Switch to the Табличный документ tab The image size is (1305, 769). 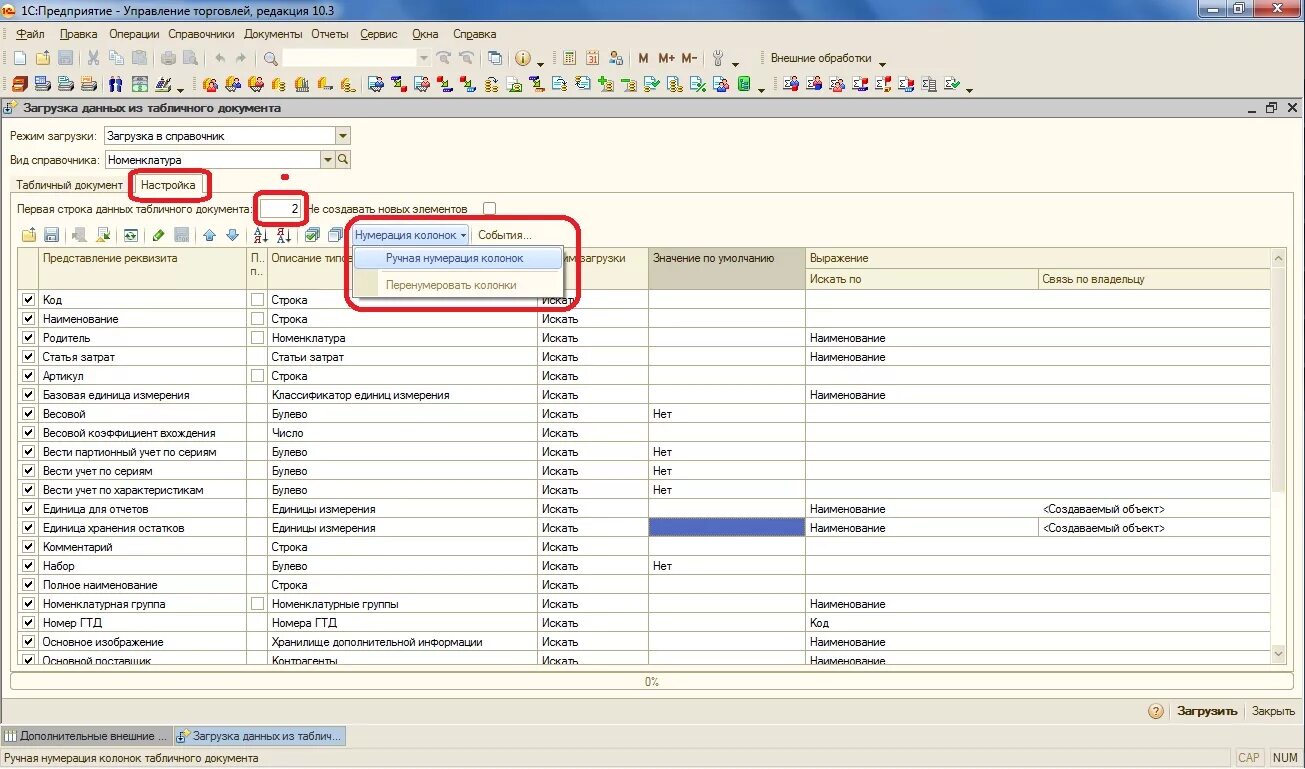click(69, 185)
